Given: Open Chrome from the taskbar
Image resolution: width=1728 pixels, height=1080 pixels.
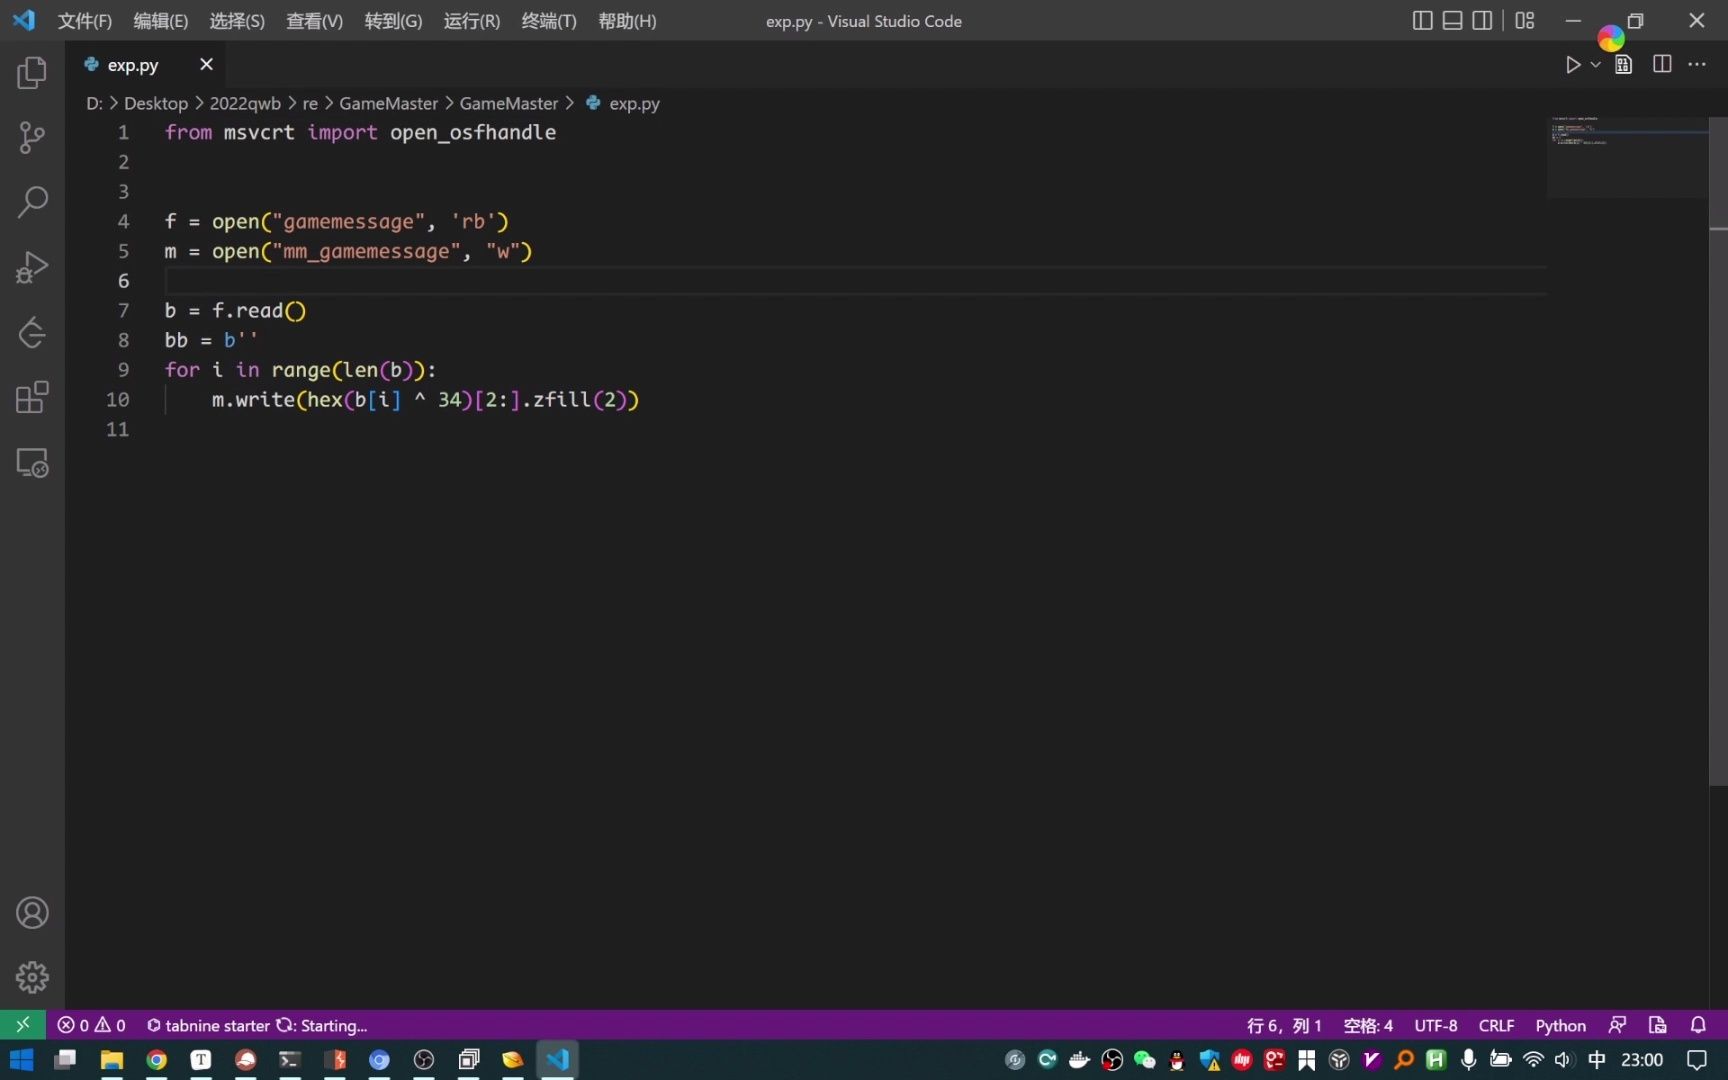Looking at the screenshot, I should [x=157, y=1060].
